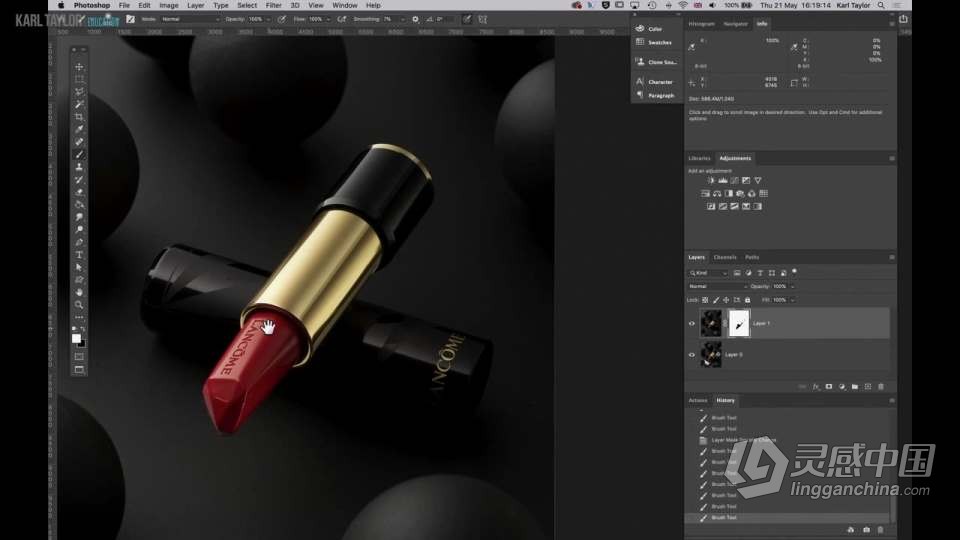Select the Move tool
The image size is (960, 540).
[x=79, y=66]
